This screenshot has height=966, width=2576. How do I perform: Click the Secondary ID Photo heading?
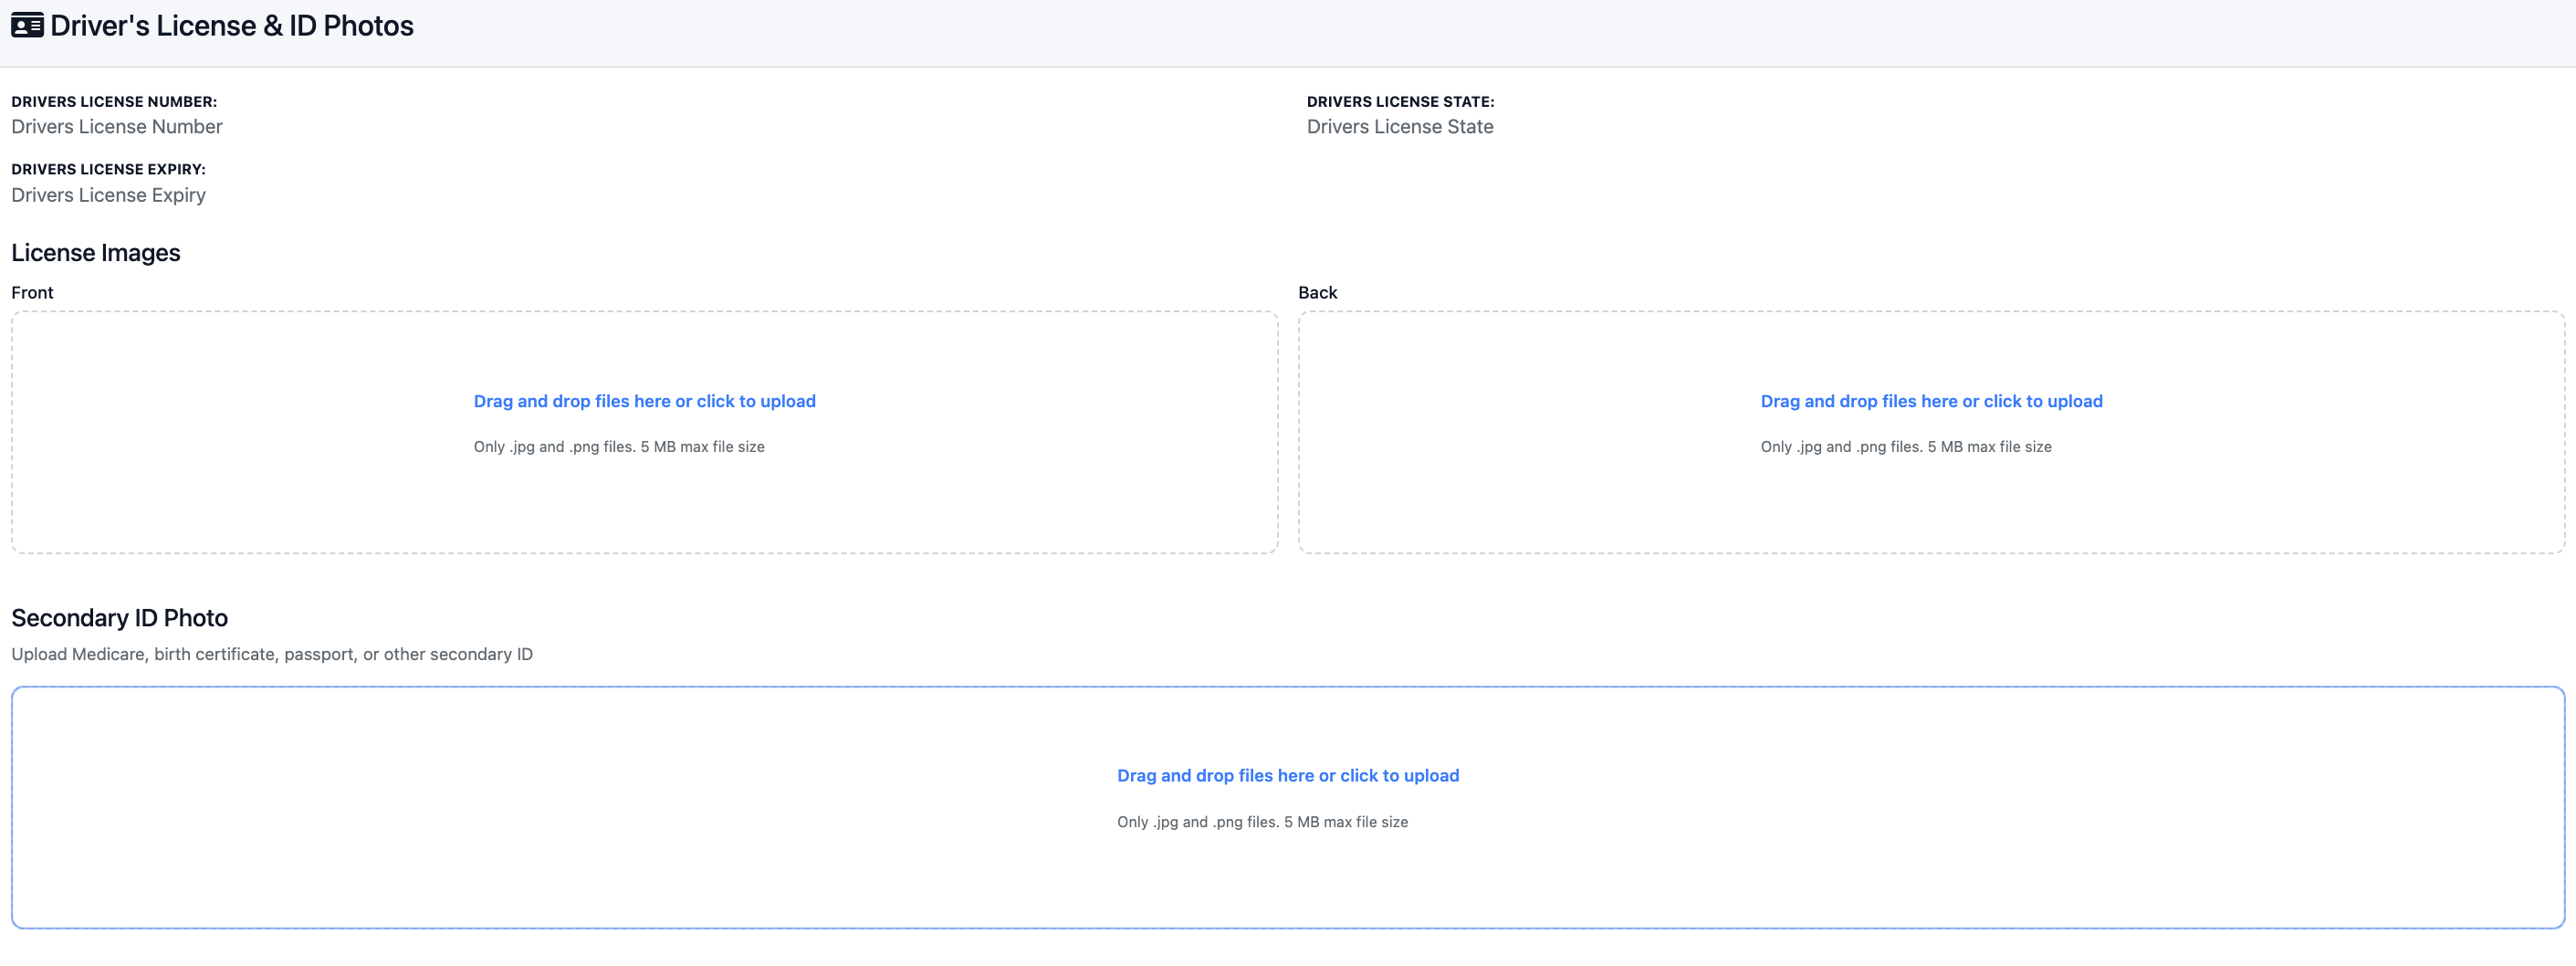(x=119, y=618)
